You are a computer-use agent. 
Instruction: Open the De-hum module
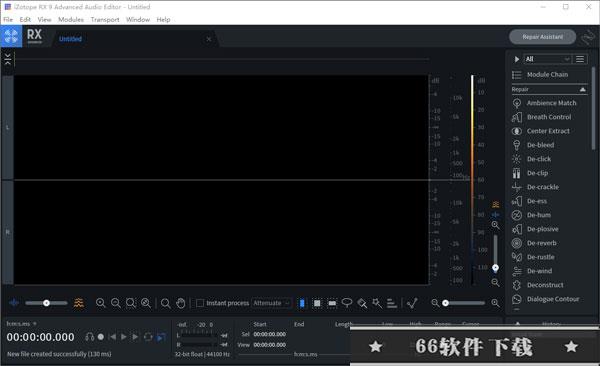pos(531,215)
